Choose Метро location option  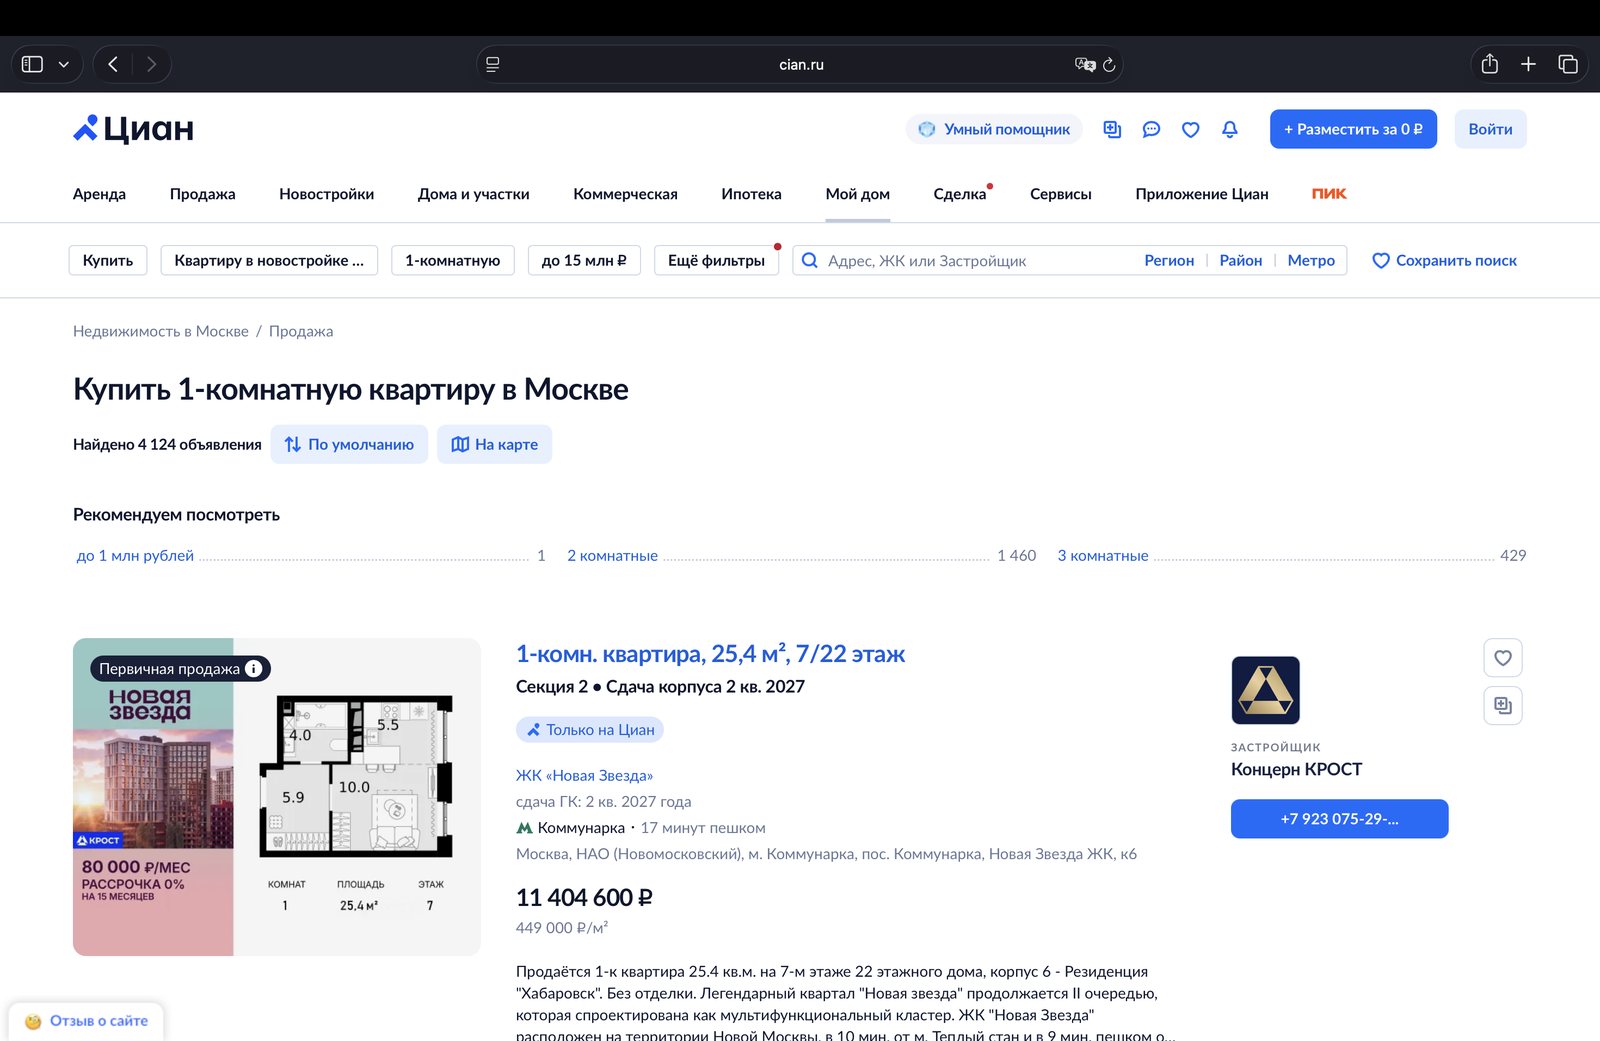click(x=1311, y=260)
